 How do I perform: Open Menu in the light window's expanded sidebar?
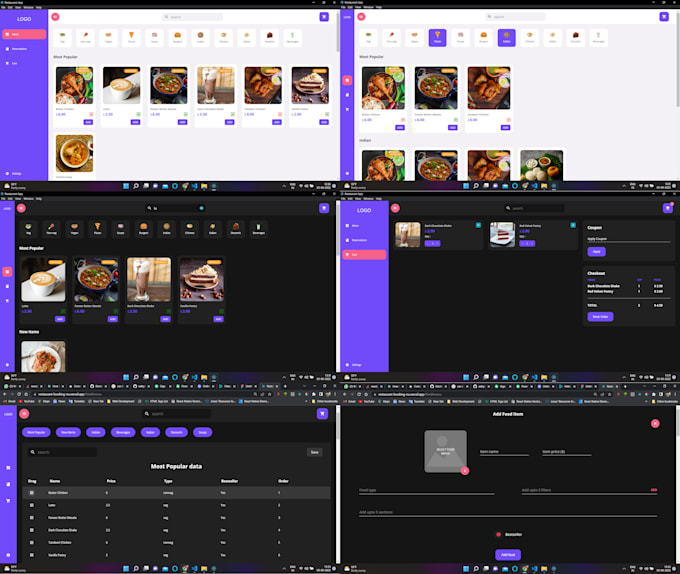(24, 34)
